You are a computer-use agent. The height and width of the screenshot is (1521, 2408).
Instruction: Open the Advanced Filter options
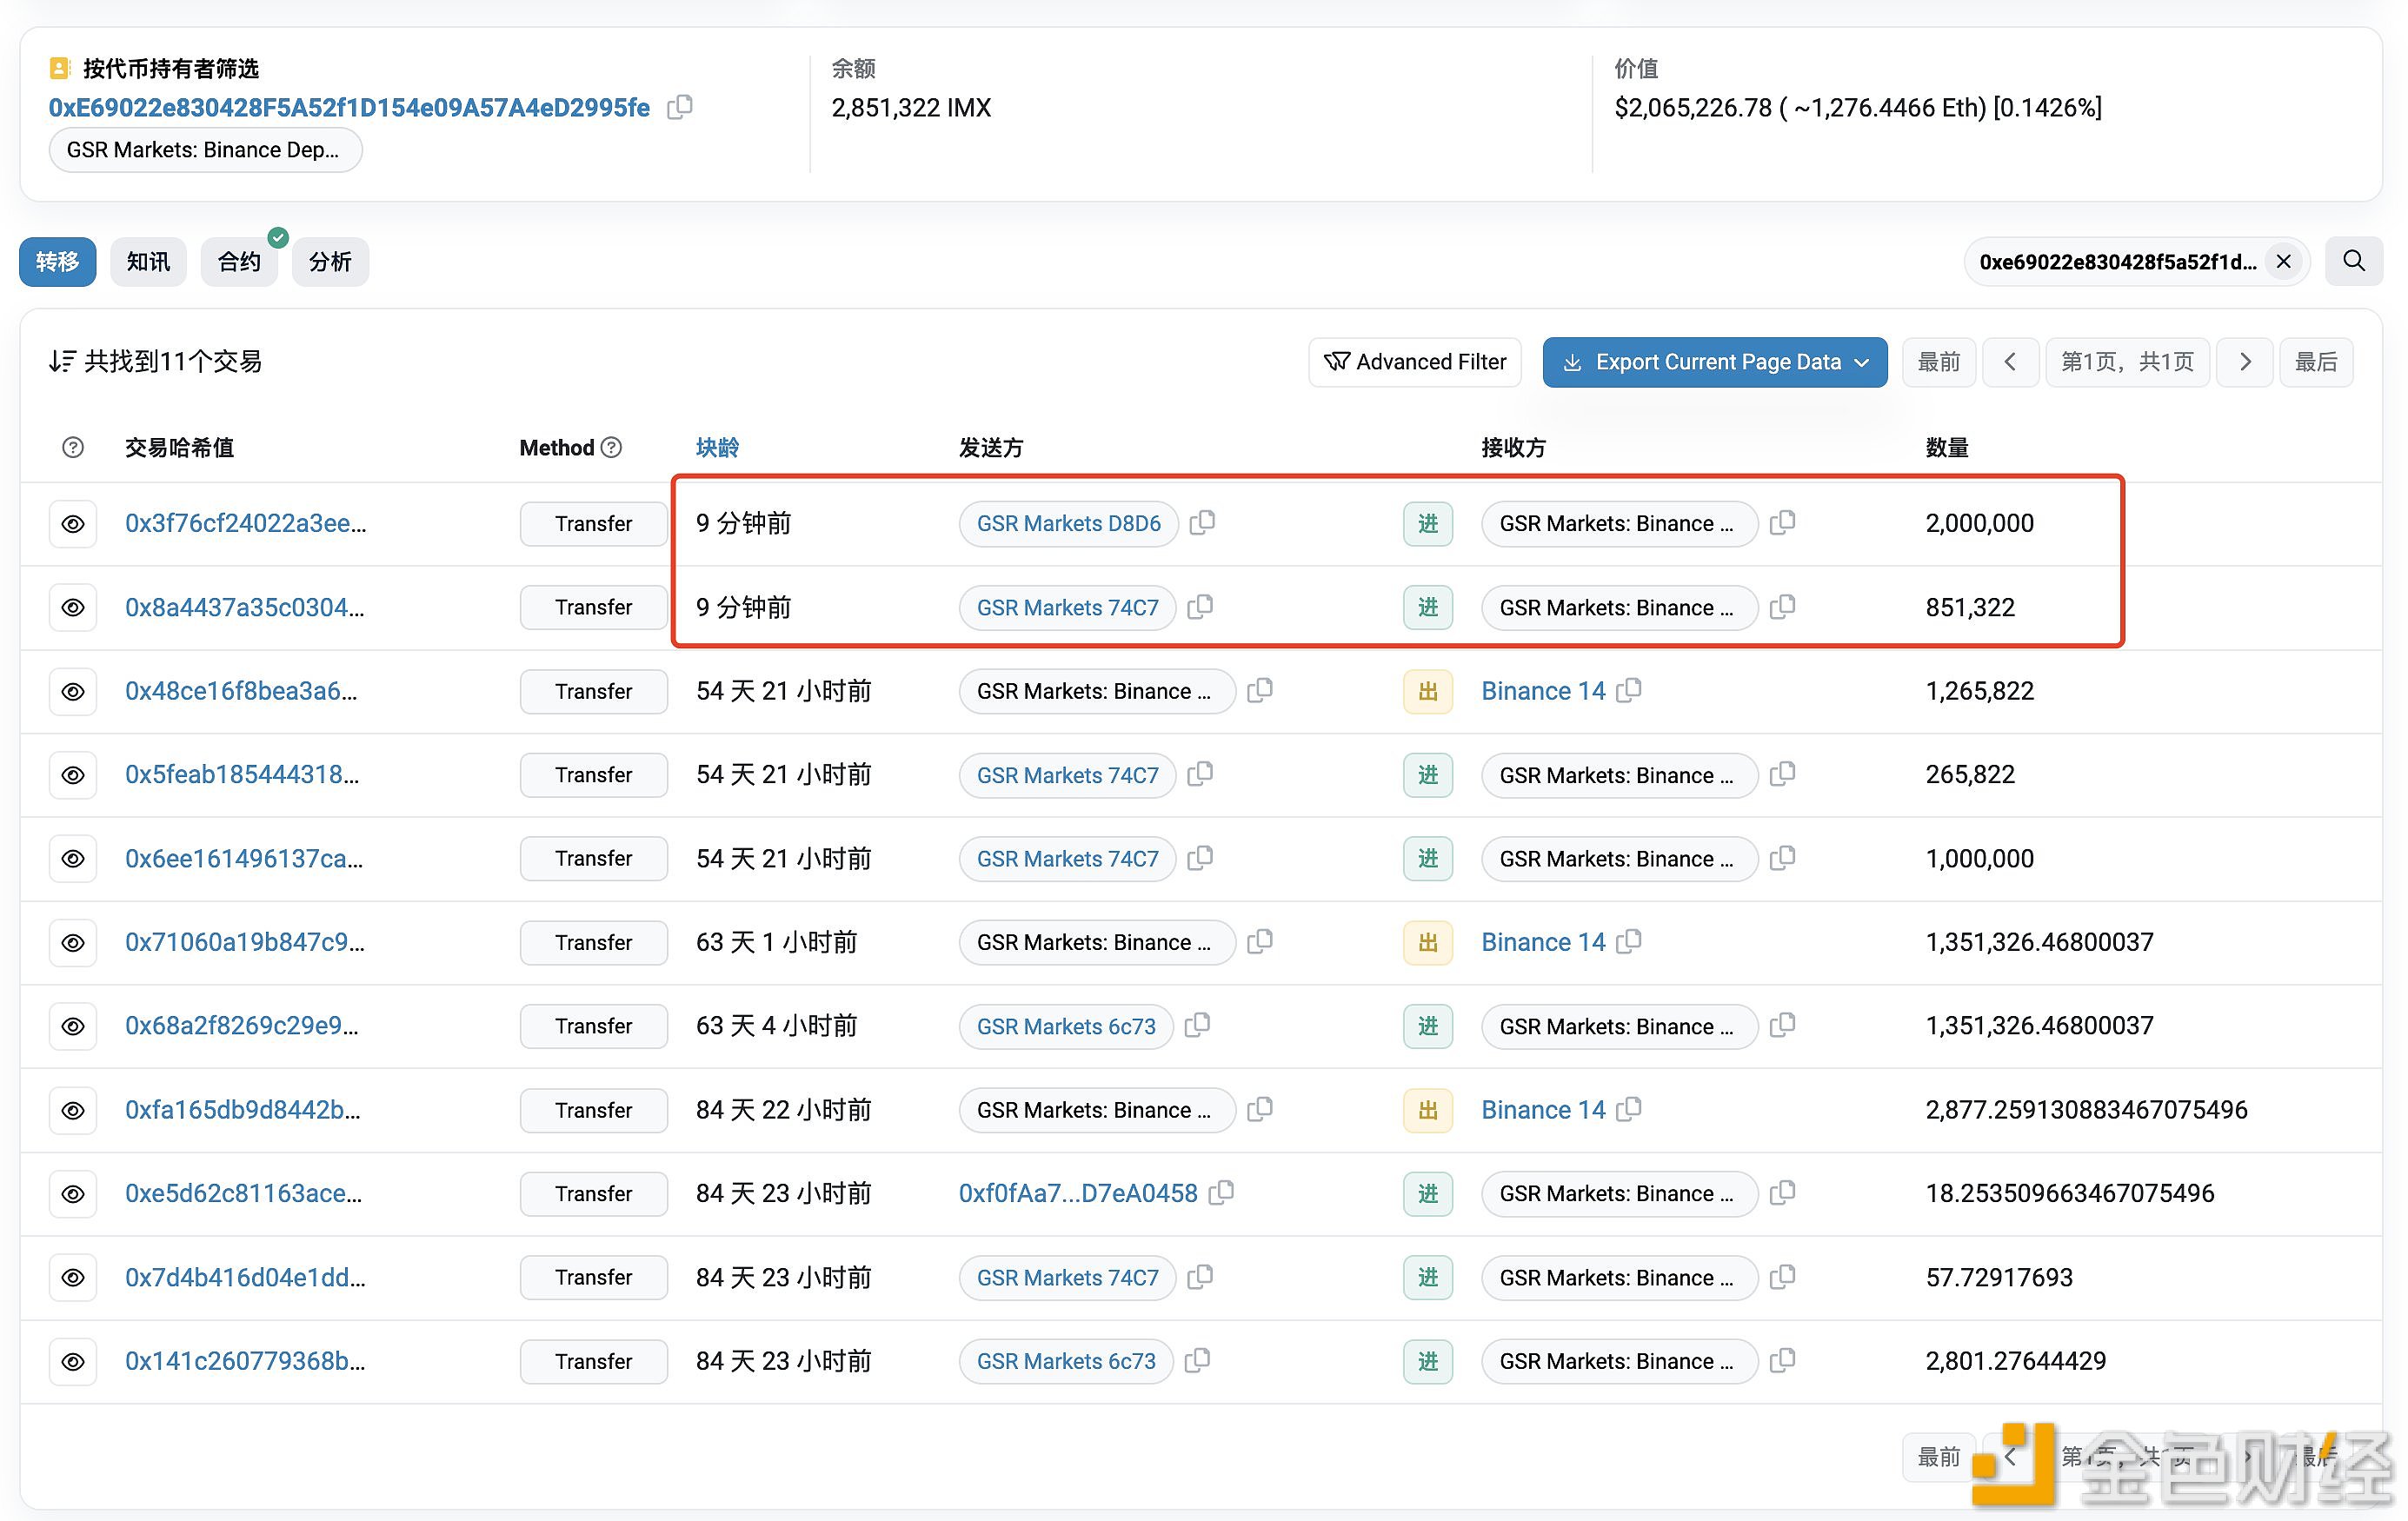pos(1415,362)
